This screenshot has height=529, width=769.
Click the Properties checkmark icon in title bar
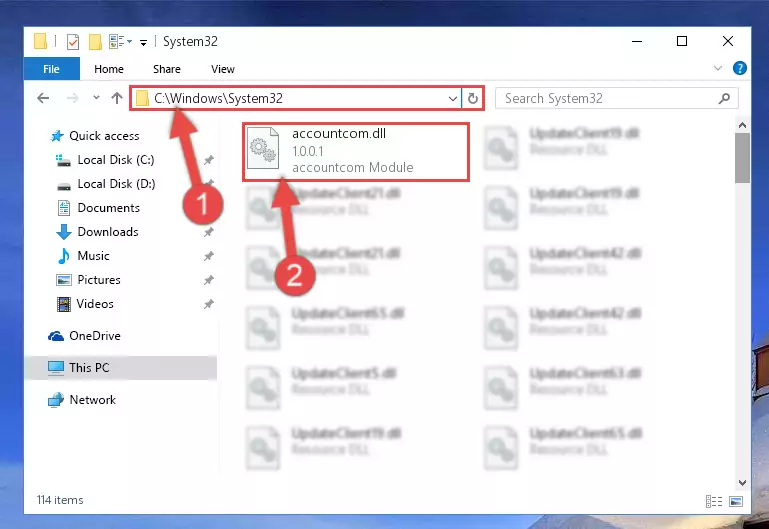point(73,42)
